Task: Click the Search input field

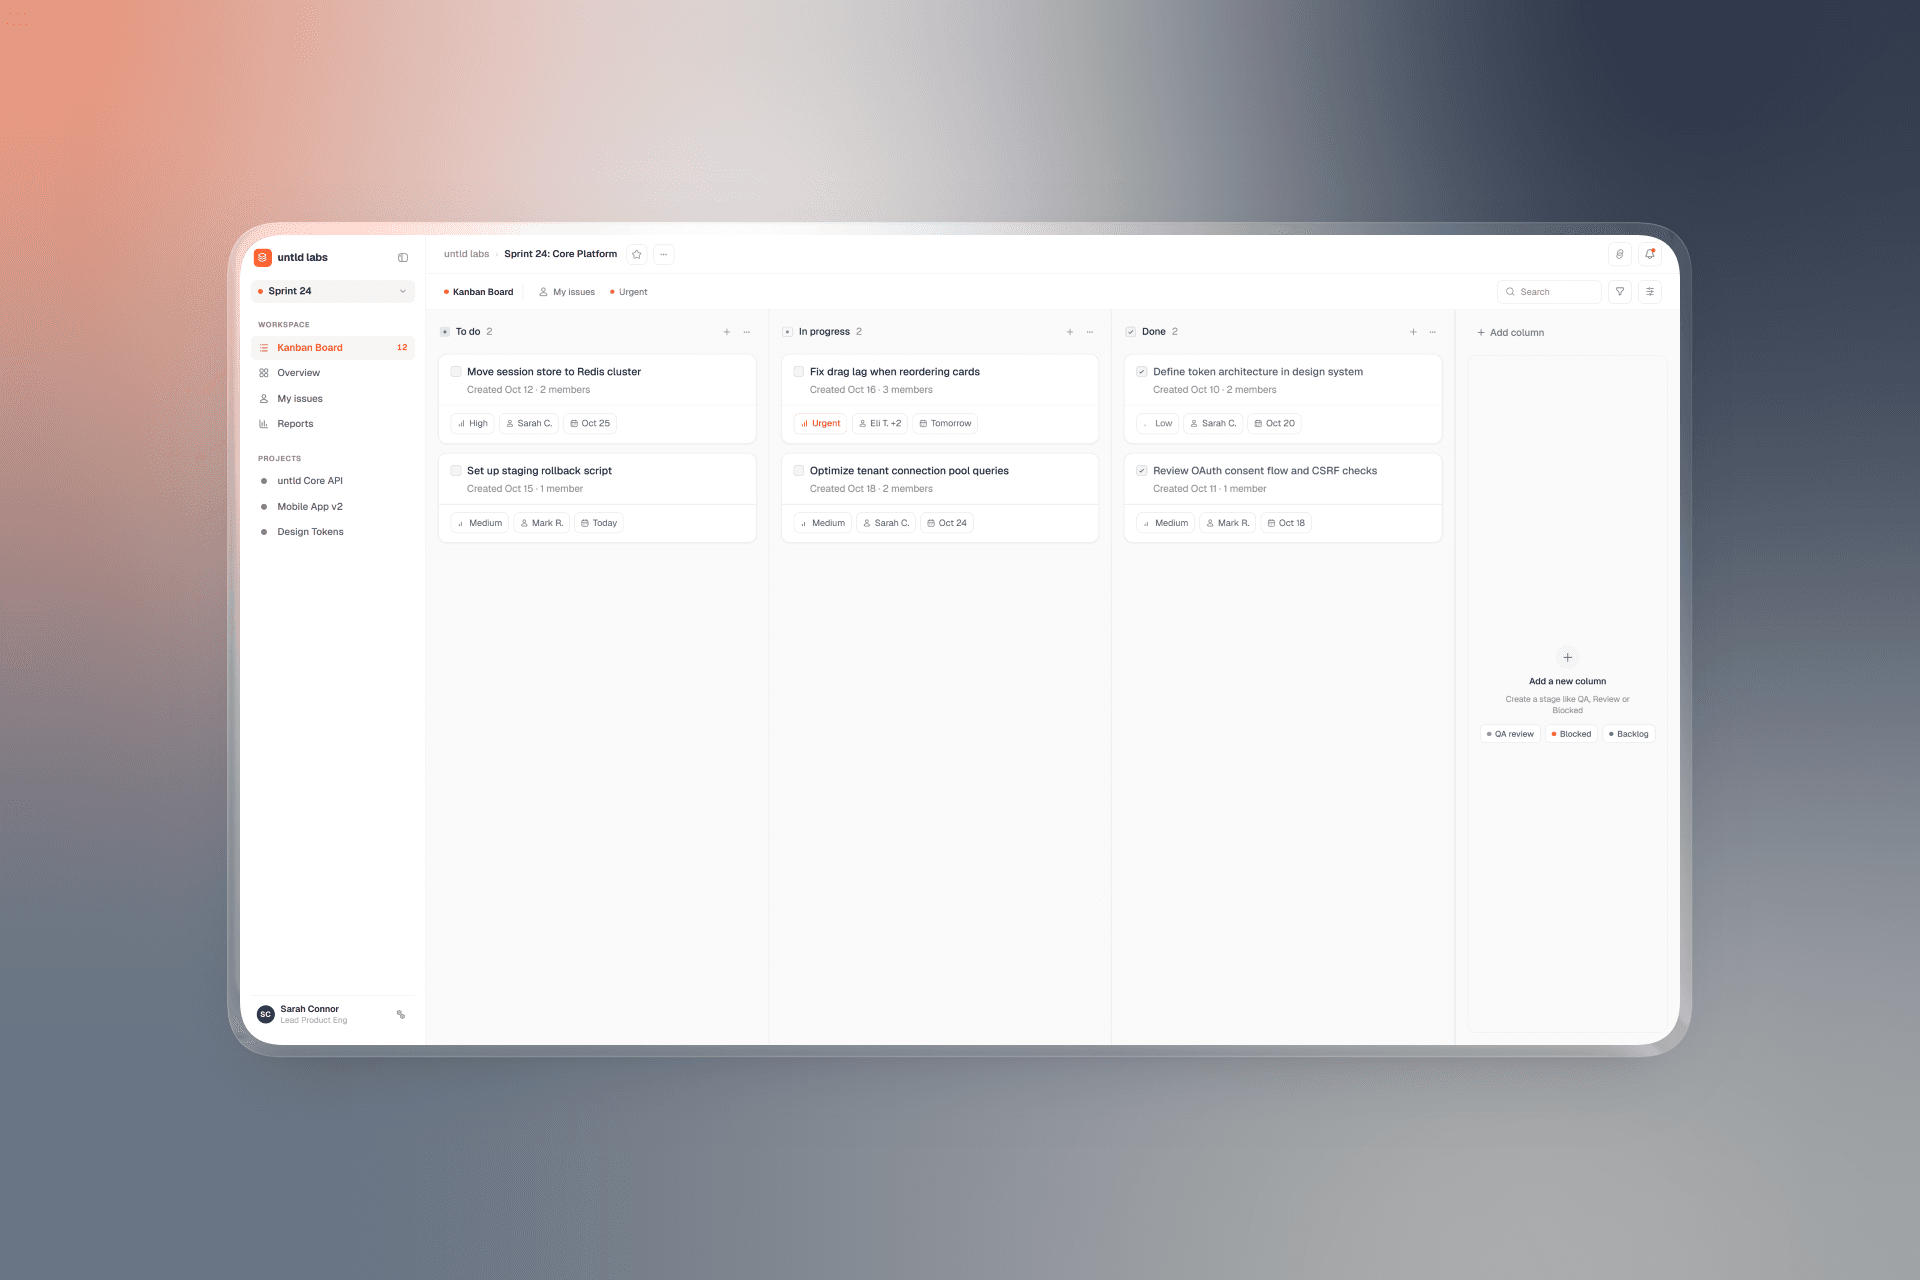Action: pos(1549,291)
